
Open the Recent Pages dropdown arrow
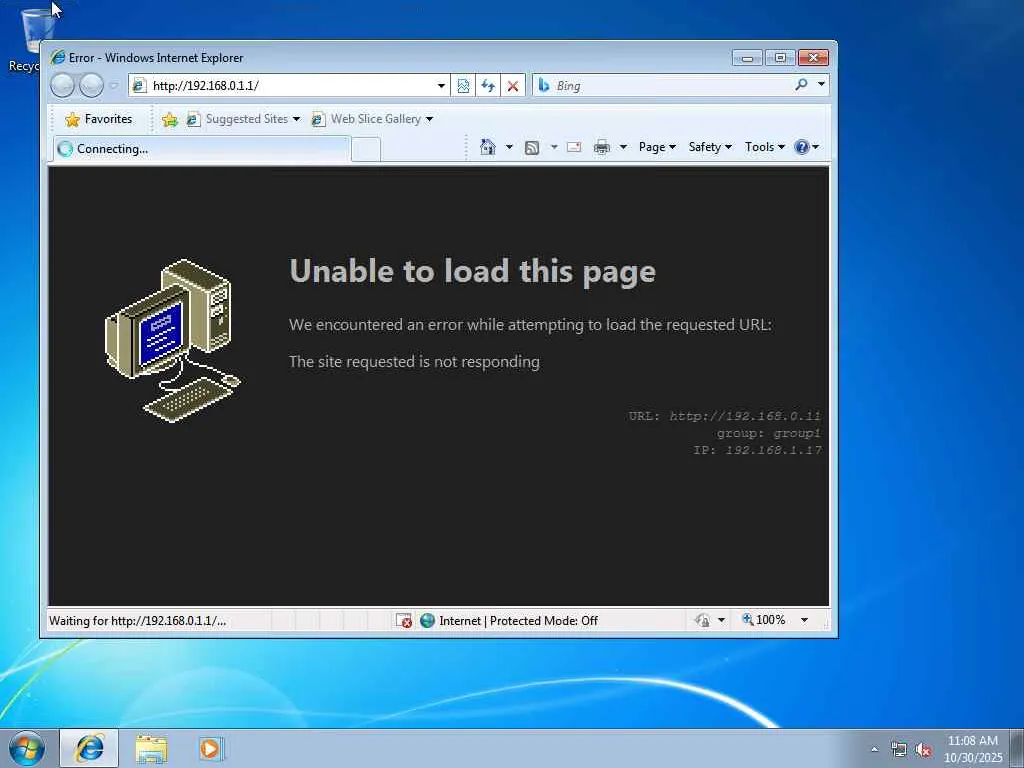click(114, 86)
